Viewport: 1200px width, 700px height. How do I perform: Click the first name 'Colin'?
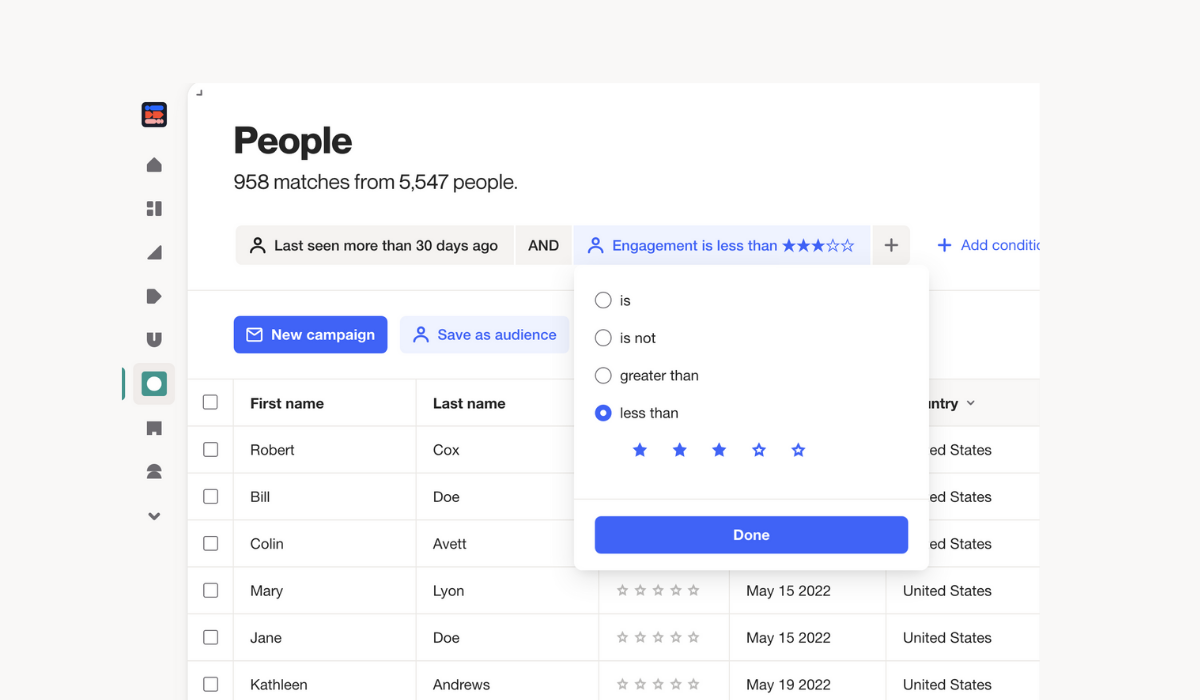coord(267,544)
